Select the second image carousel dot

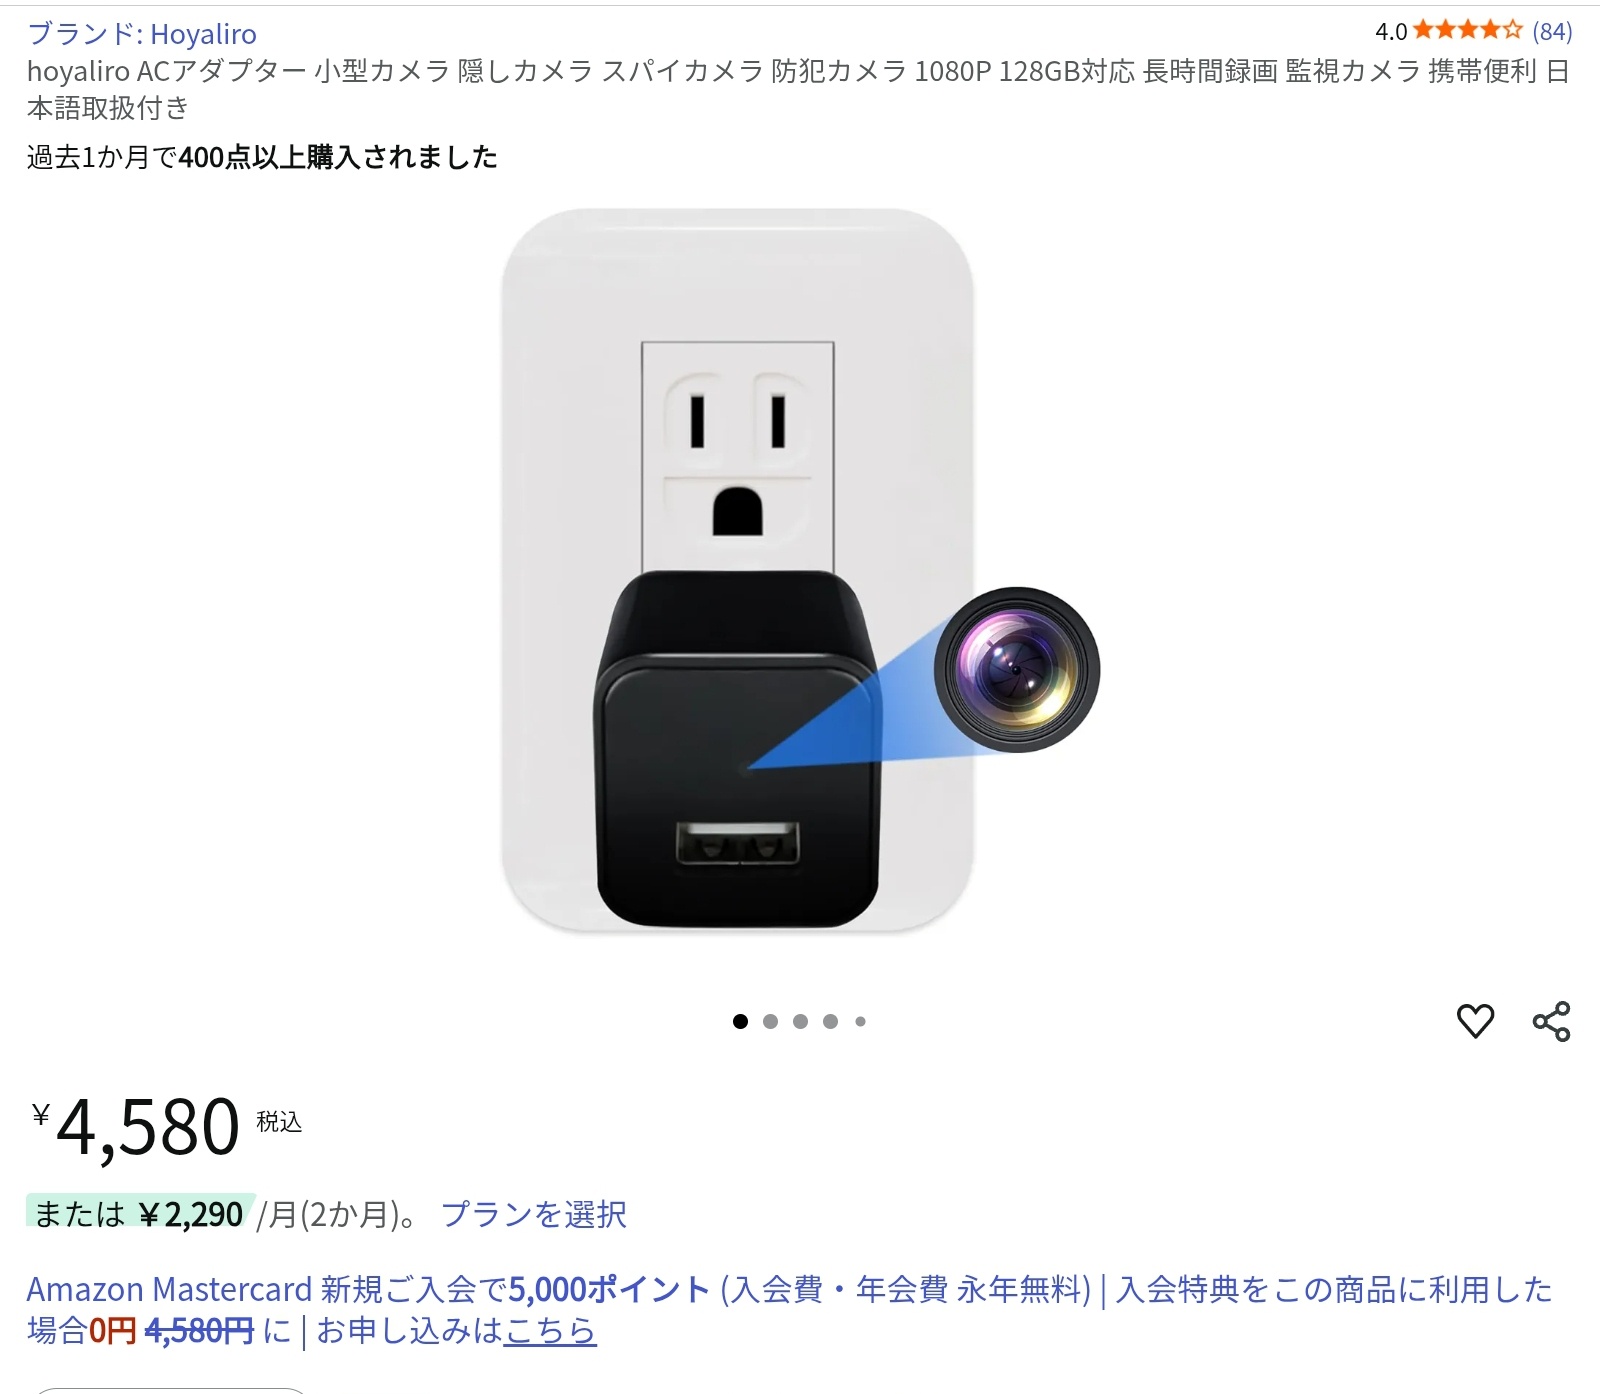(x=770, y=1021)
